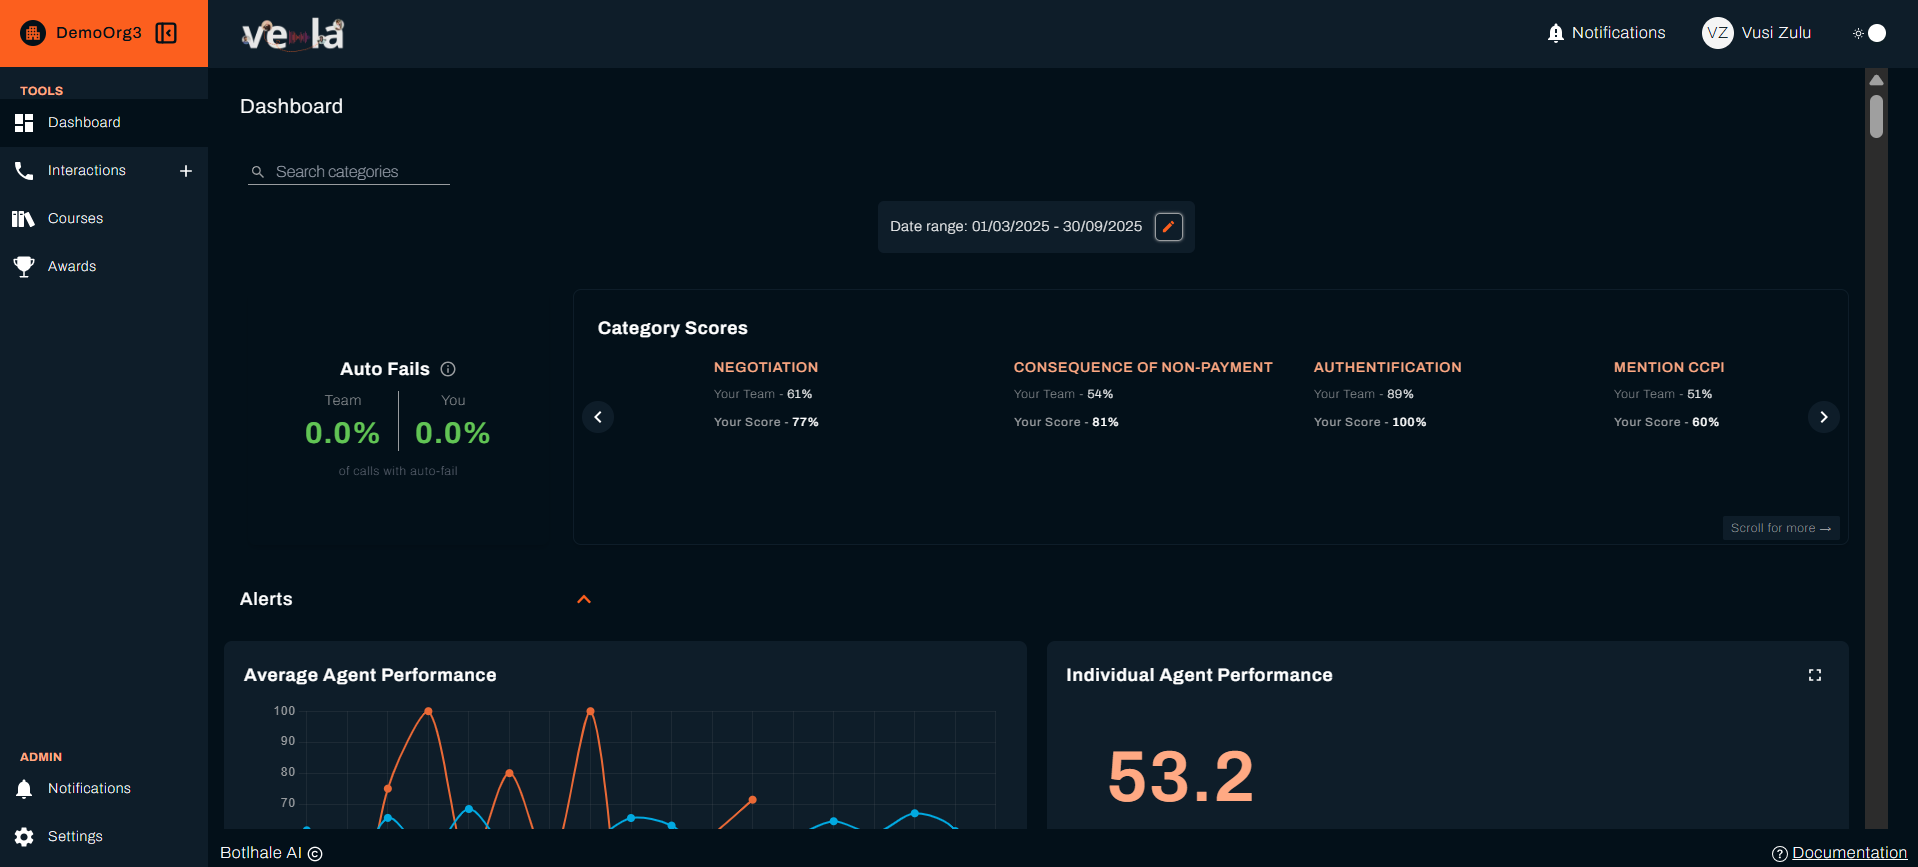The width and height of the screenshot is (1918, 867).
Task: Add a new interaction with the plus icon
Action: pyautogui.click(x=186, y=171)
